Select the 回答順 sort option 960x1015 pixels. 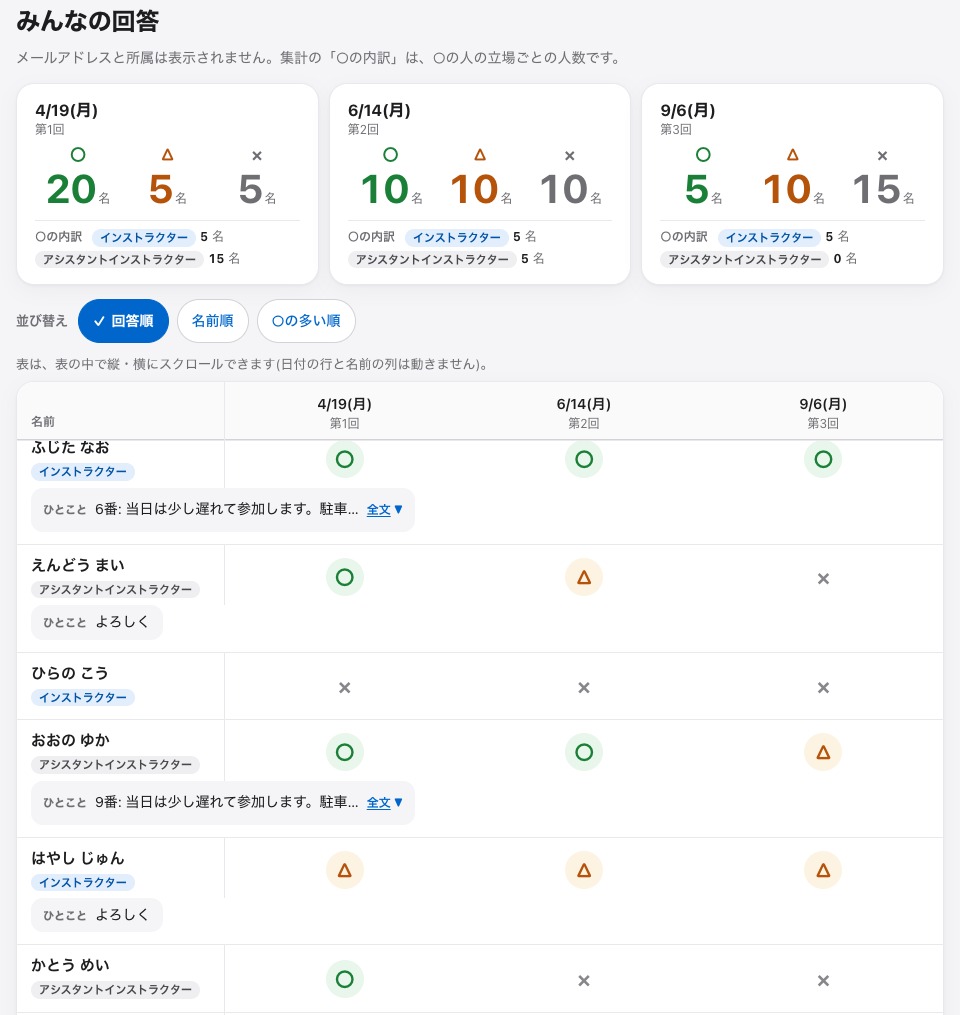point(123,321)
